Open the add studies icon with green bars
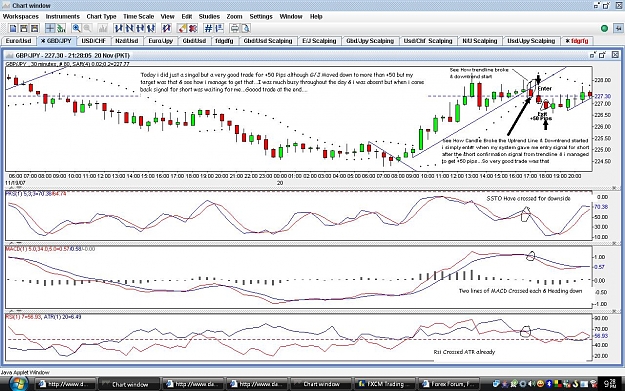 point(61,28)
